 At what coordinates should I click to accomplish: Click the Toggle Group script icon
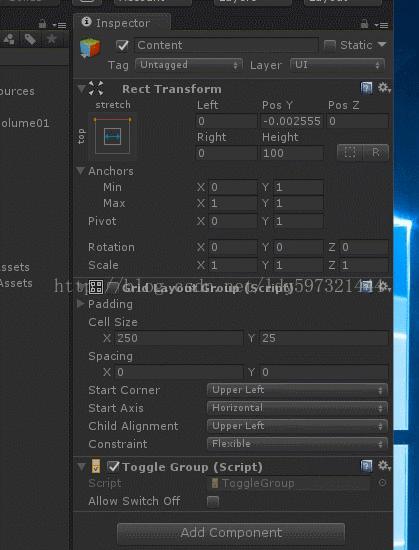[x=96, y=467]
